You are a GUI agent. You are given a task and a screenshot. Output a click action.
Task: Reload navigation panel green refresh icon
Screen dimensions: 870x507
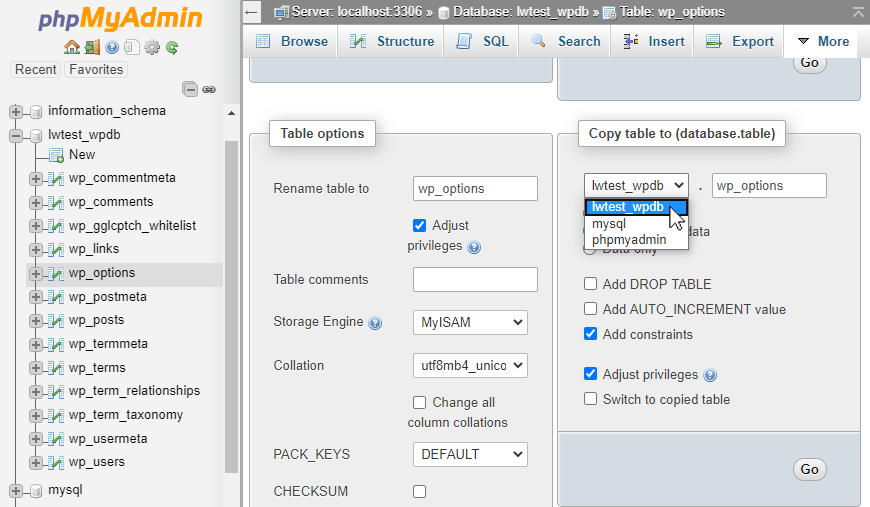click(x=172, y=48)
